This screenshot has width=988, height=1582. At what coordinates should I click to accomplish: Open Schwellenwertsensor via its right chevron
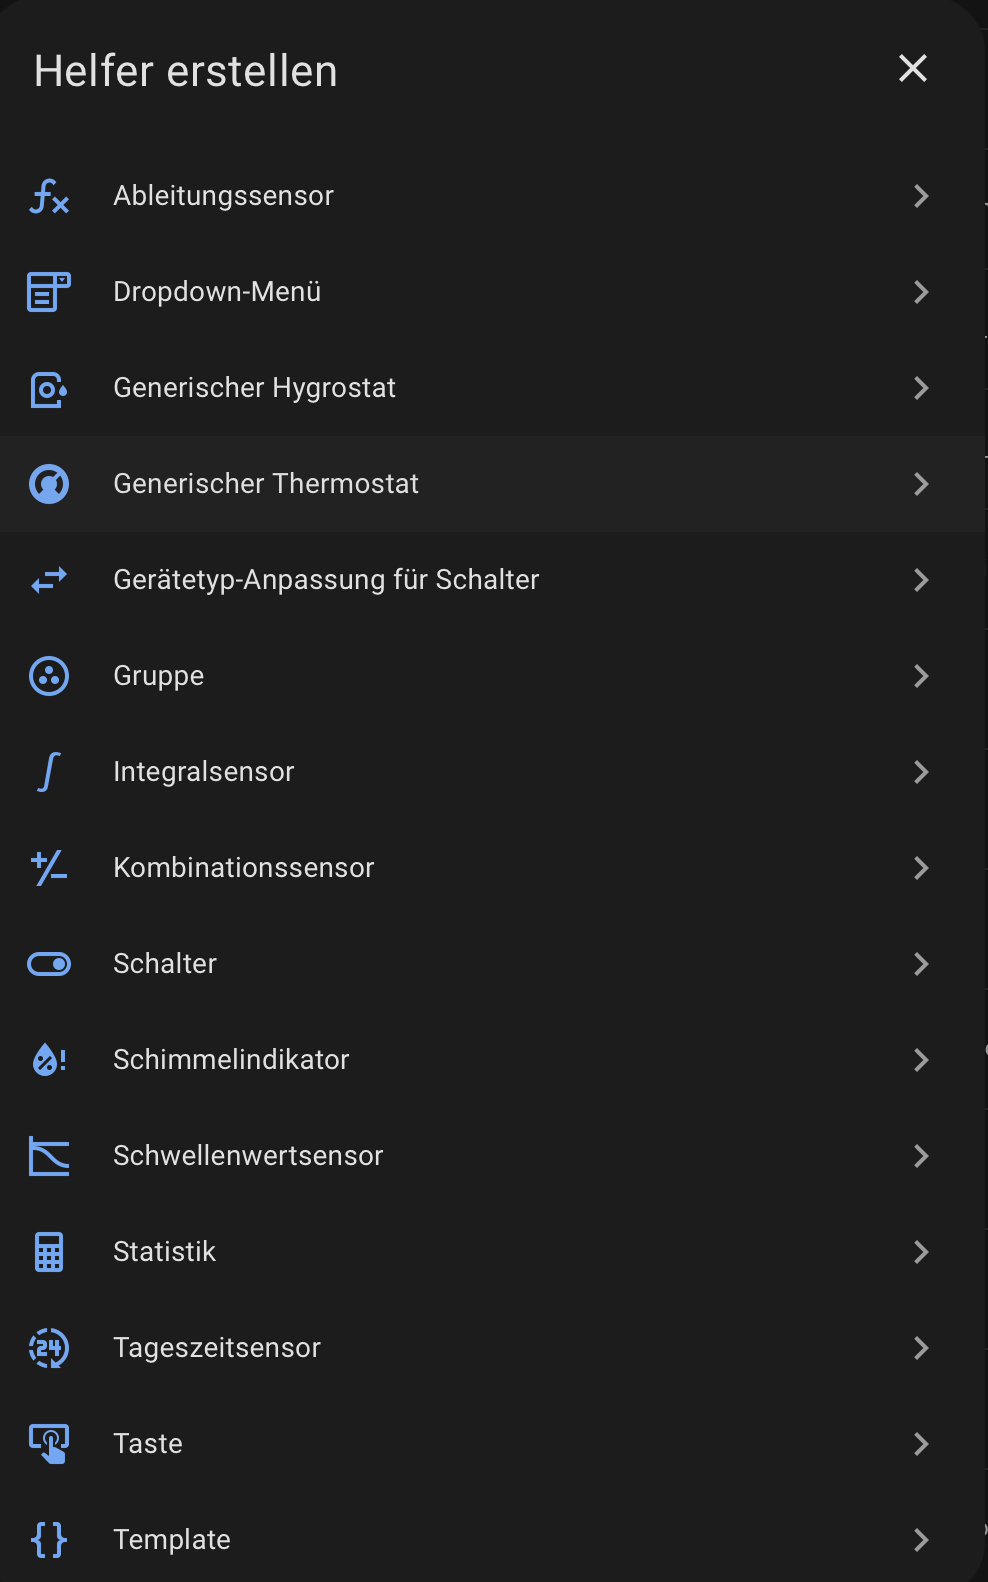pyautogui.click(x=921, y=1156)
